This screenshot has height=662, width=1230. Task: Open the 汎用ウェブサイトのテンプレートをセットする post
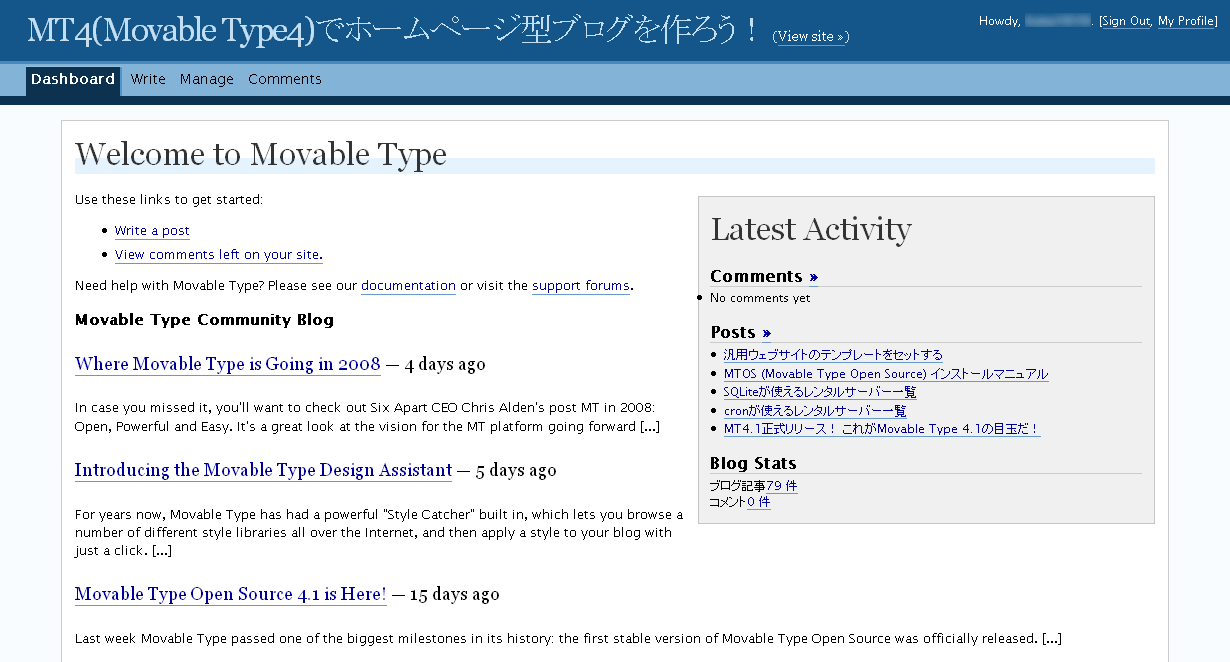point(833,355)
